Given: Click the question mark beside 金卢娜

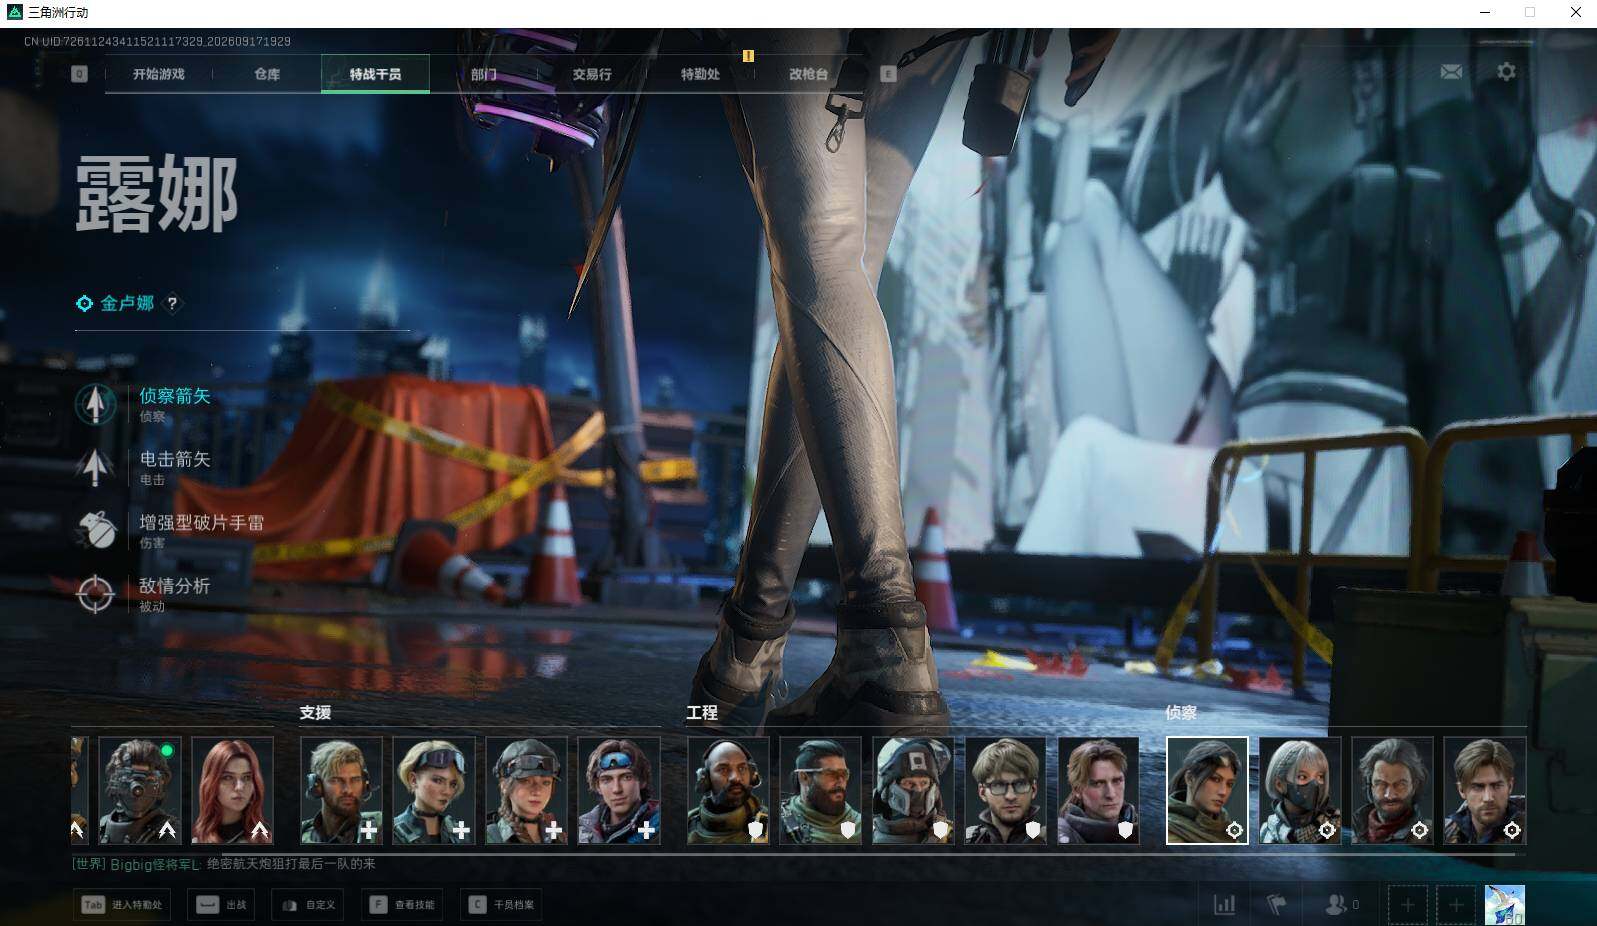Looking at the screenshot, I should click(x=172, y=303).
